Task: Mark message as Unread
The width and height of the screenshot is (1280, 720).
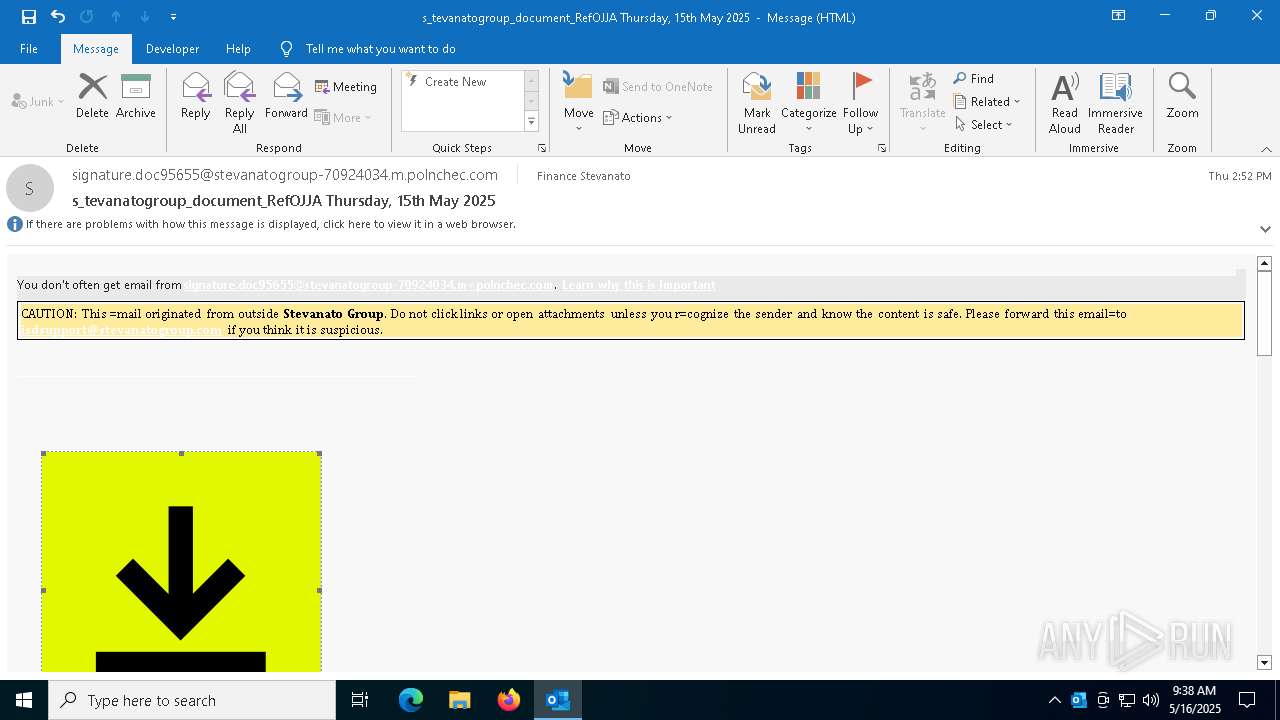Action: [x=757, y=103]
